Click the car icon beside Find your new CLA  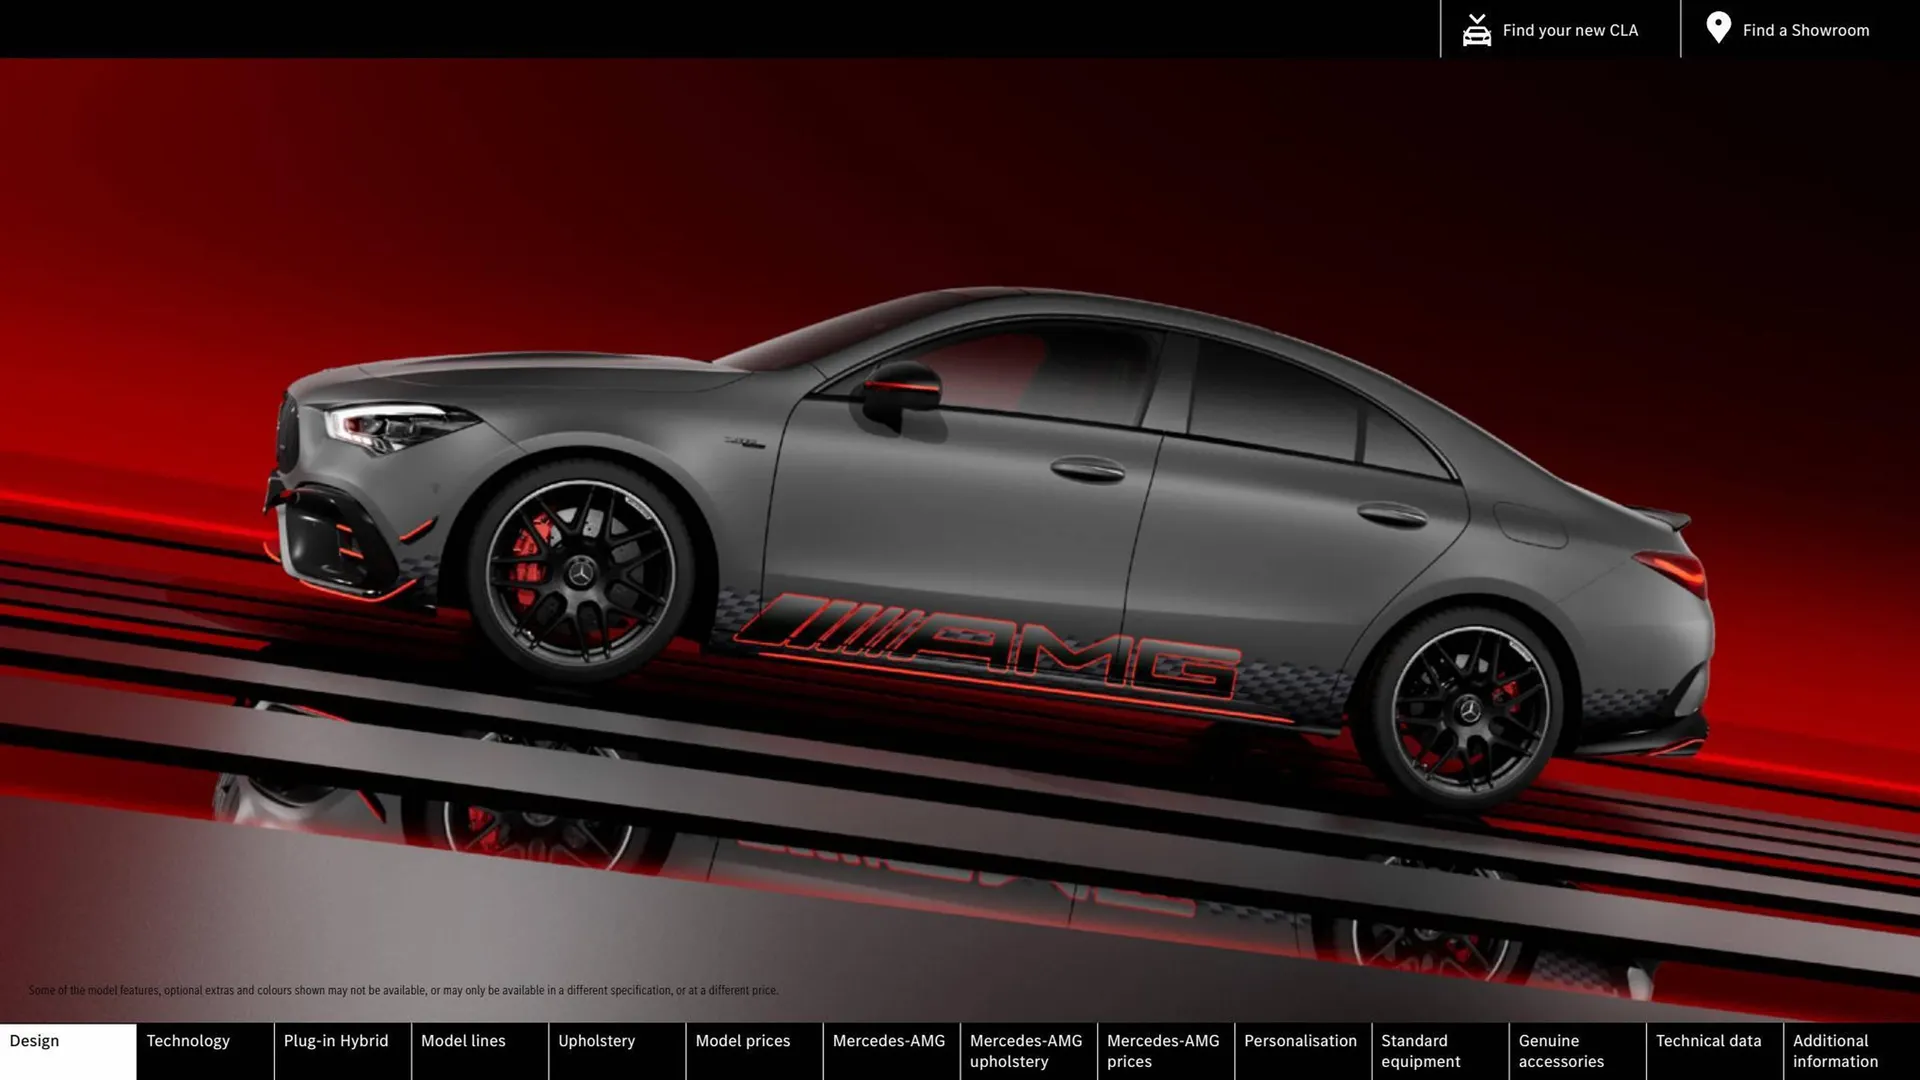[1476, 28]
